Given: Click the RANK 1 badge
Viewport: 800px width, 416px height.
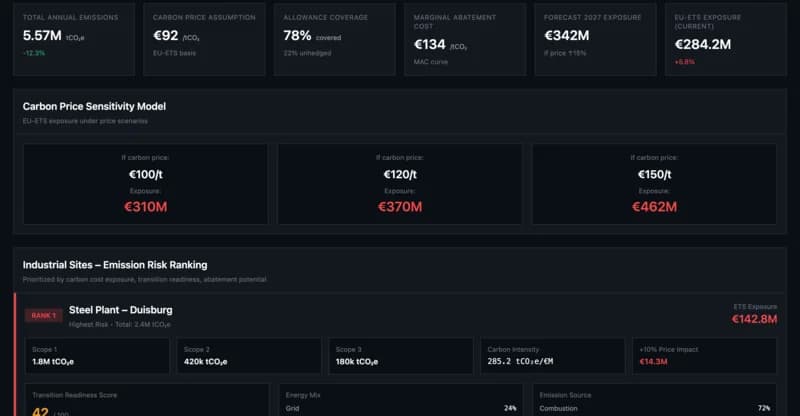Looking at the screenshot, I should 44,315.
